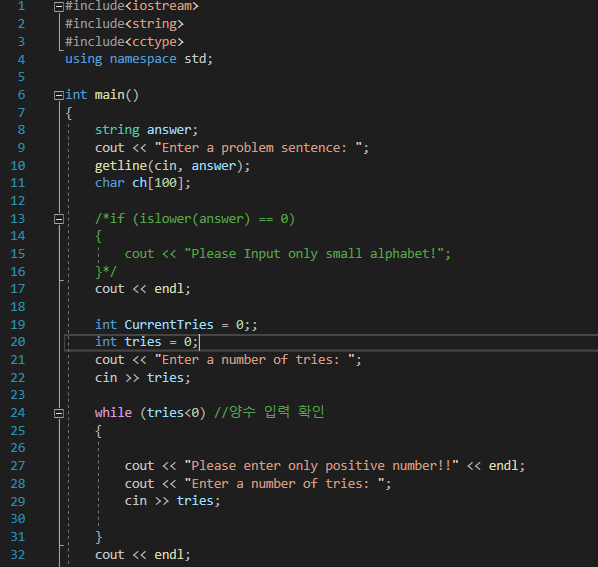Click 'using namespace std;' line
The height and width of the screenshot is (567, 598).
139,59
